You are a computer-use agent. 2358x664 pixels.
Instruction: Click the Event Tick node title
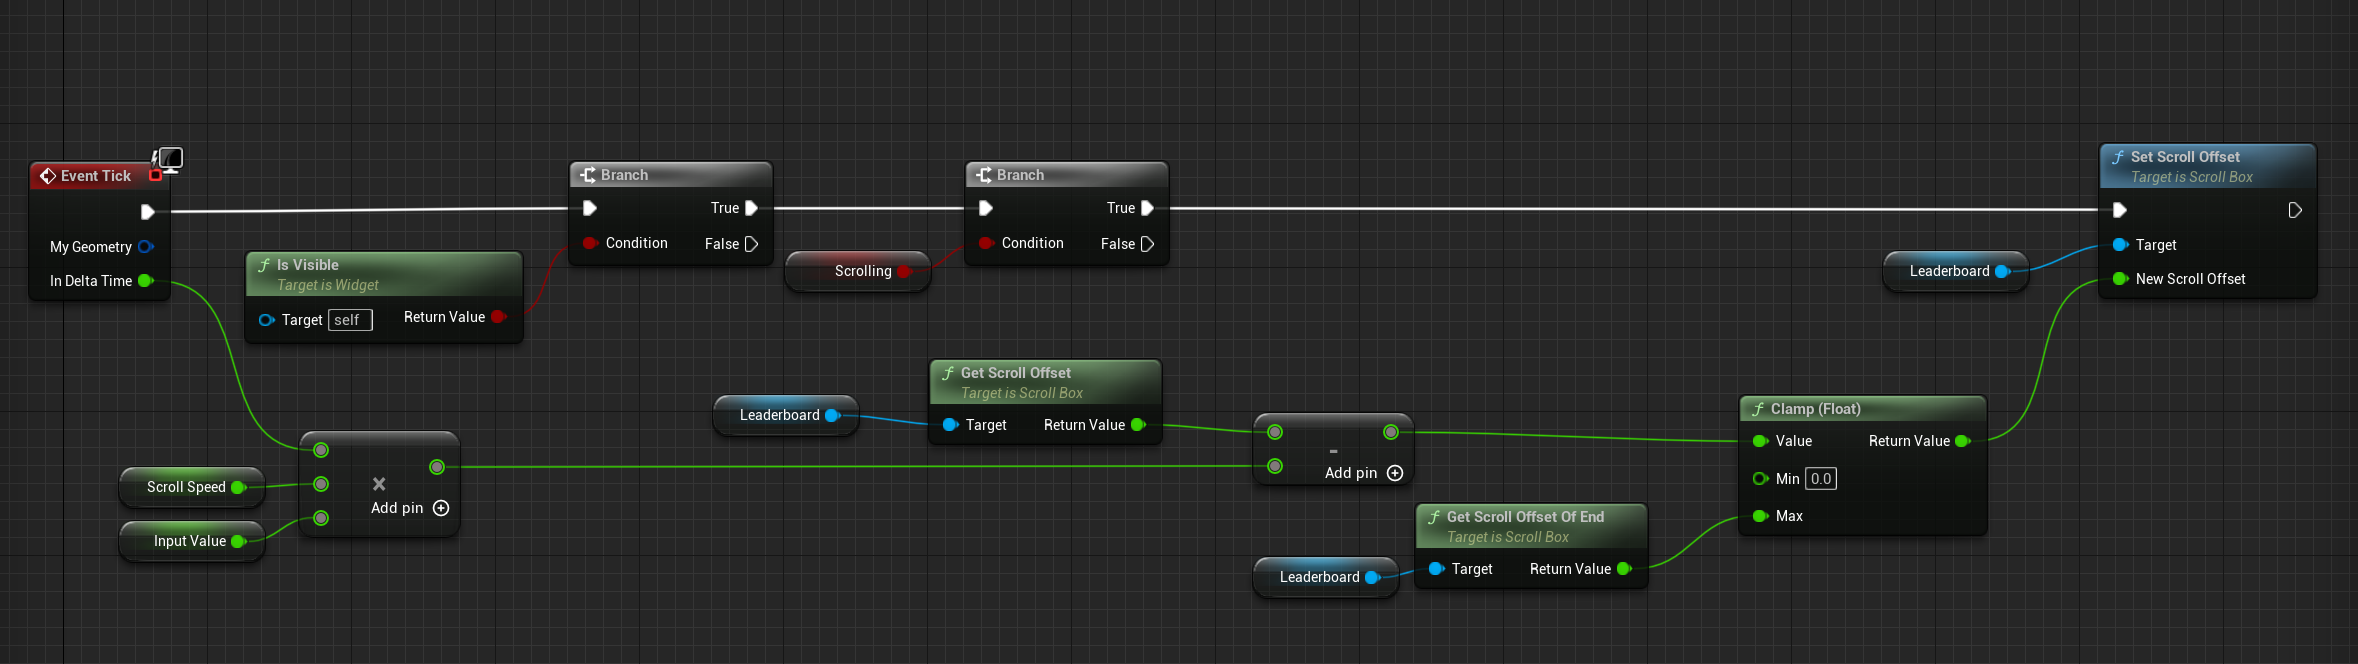pyautogui.click(x=96, y=176)
